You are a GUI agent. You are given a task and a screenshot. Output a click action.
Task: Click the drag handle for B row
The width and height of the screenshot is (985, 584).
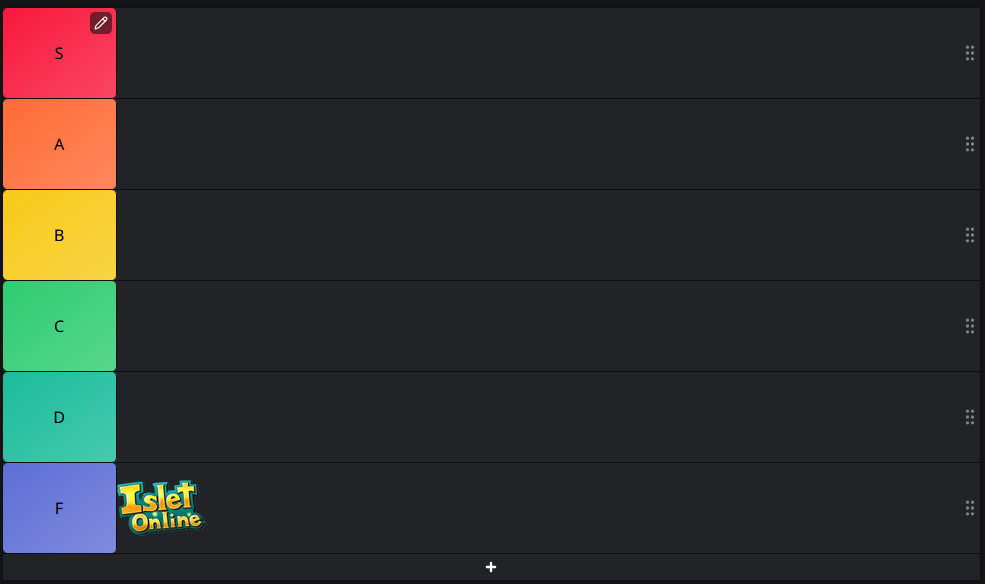pyautogui.click(x=969, y=235)
